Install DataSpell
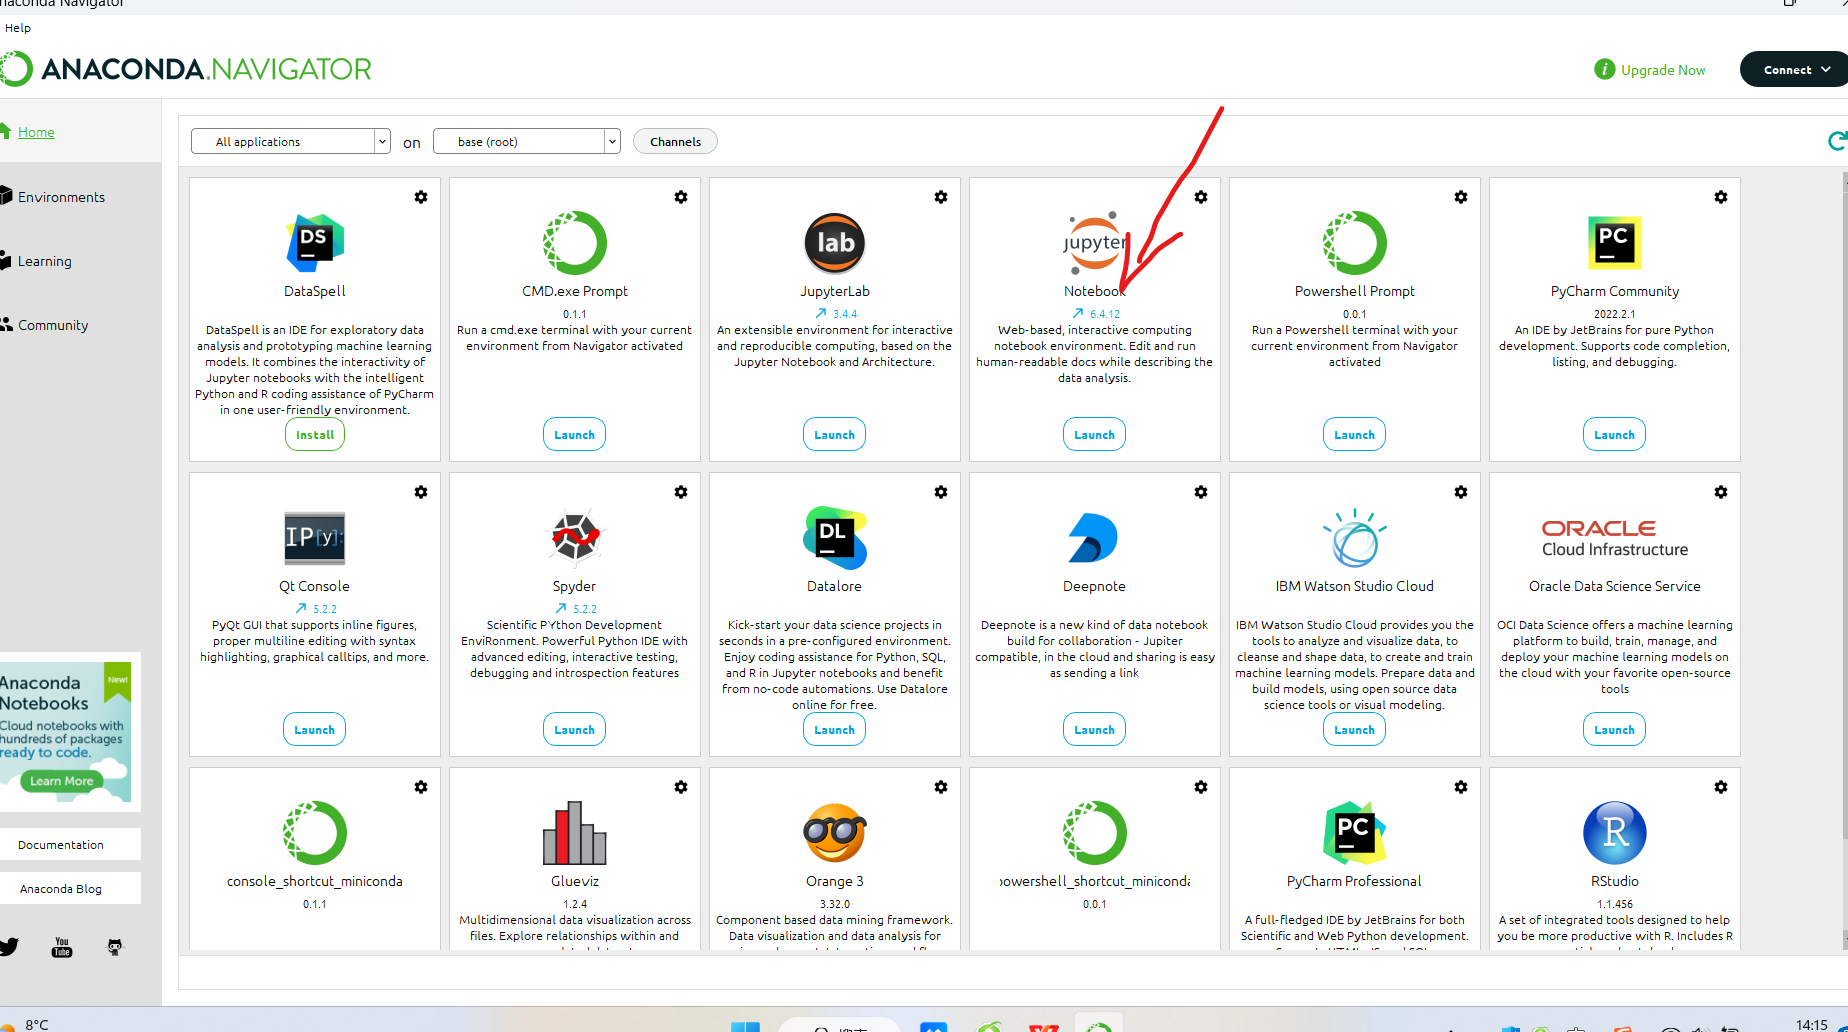The width and height of the screenshot is (1848, 1032). click(x=315, y=434)
